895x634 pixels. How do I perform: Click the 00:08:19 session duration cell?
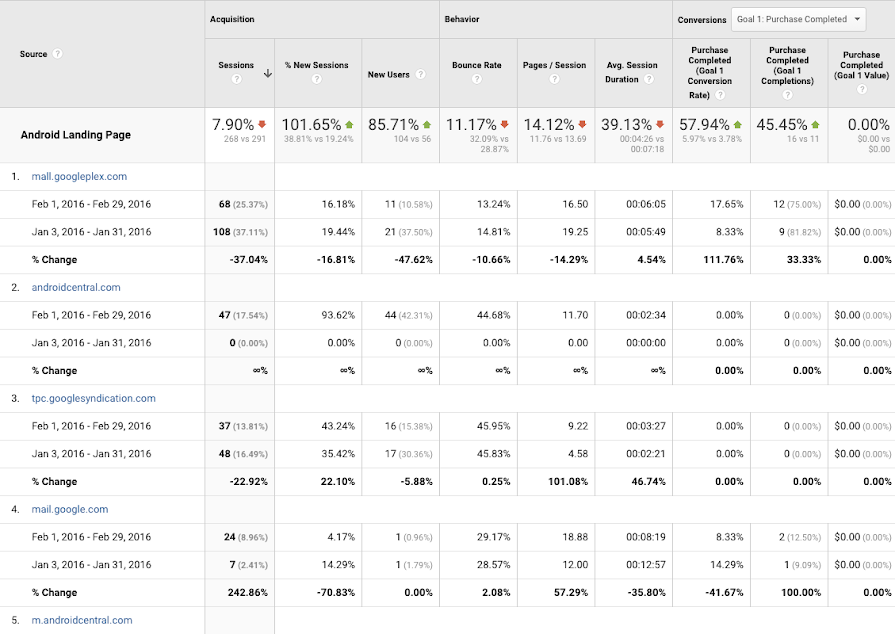click(646, 537)
